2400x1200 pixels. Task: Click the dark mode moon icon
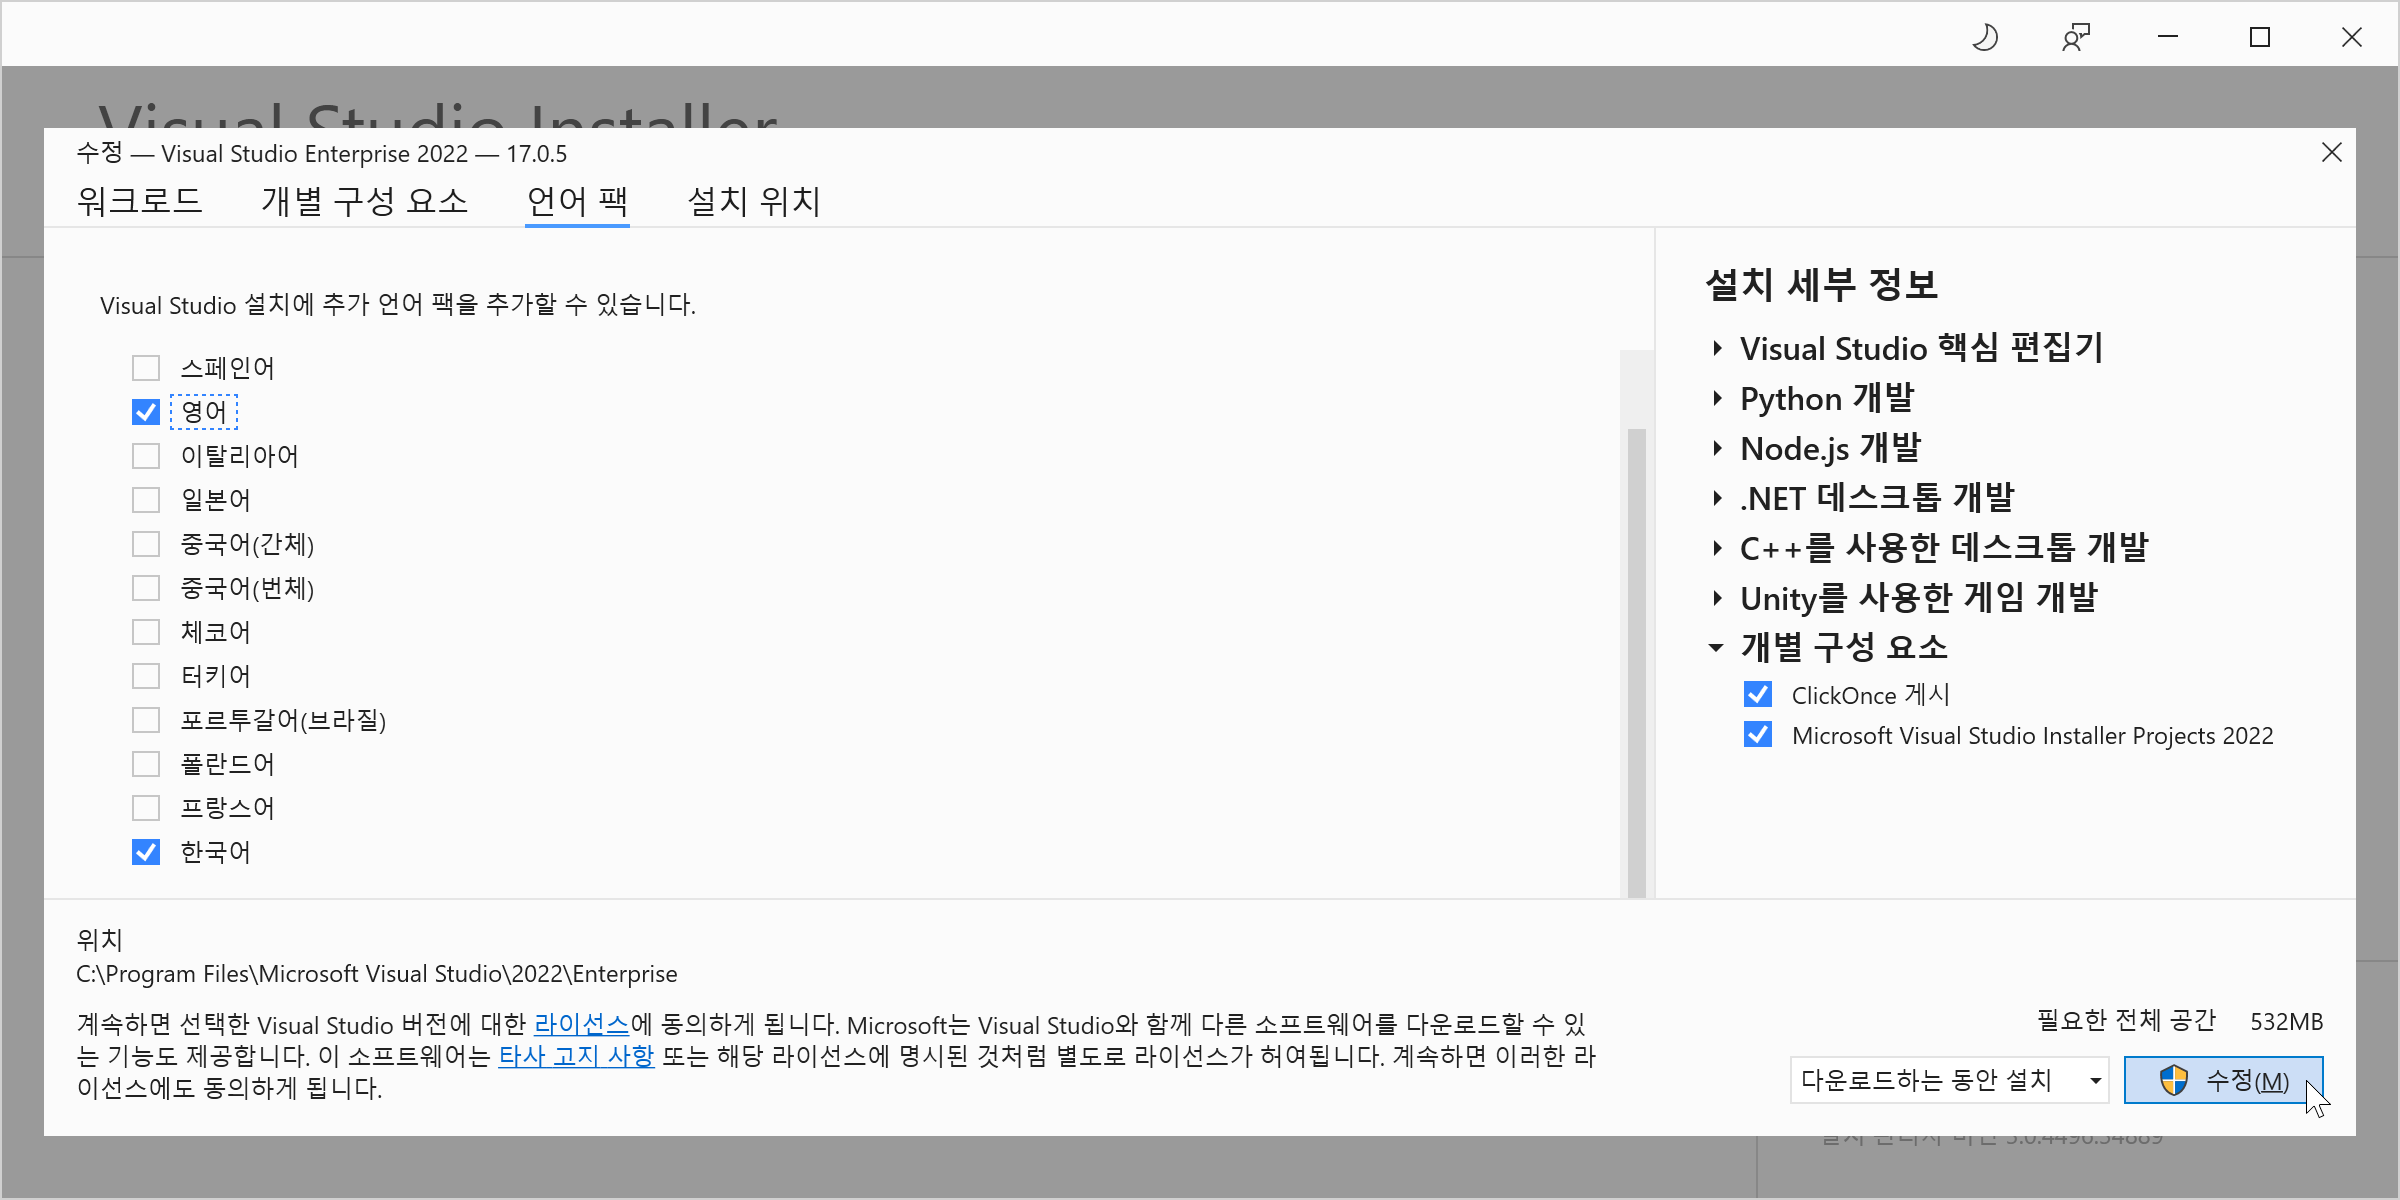pyautogui.click(x=1985, y=38)
